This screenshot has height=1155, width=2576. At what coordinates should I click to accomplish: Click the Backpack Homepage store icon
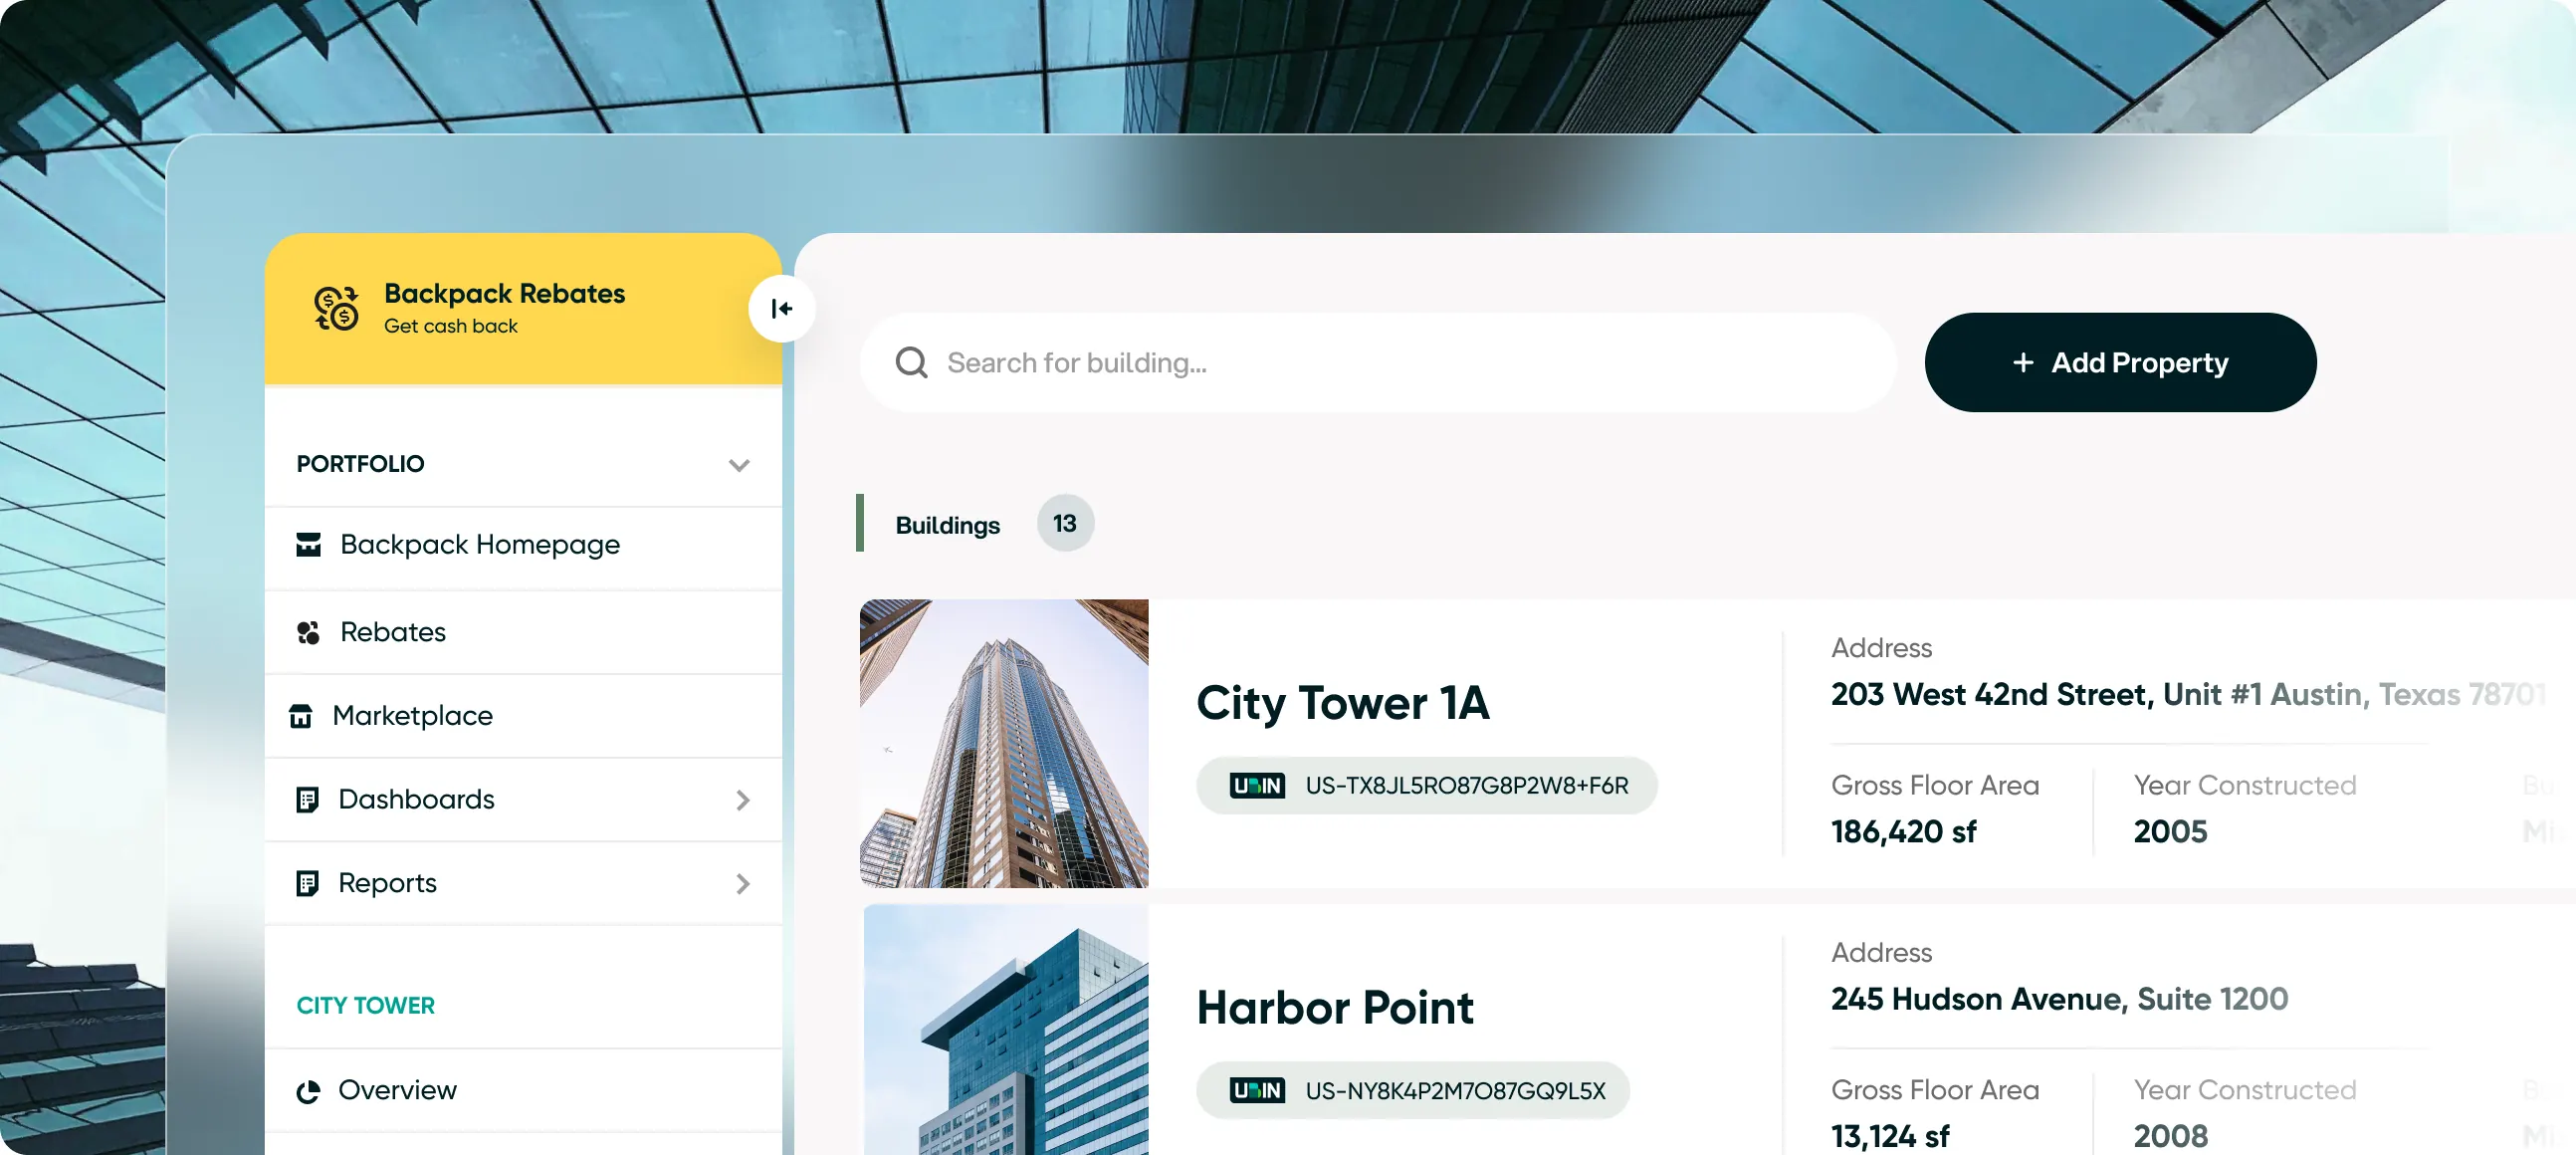[x=308, y=544]
